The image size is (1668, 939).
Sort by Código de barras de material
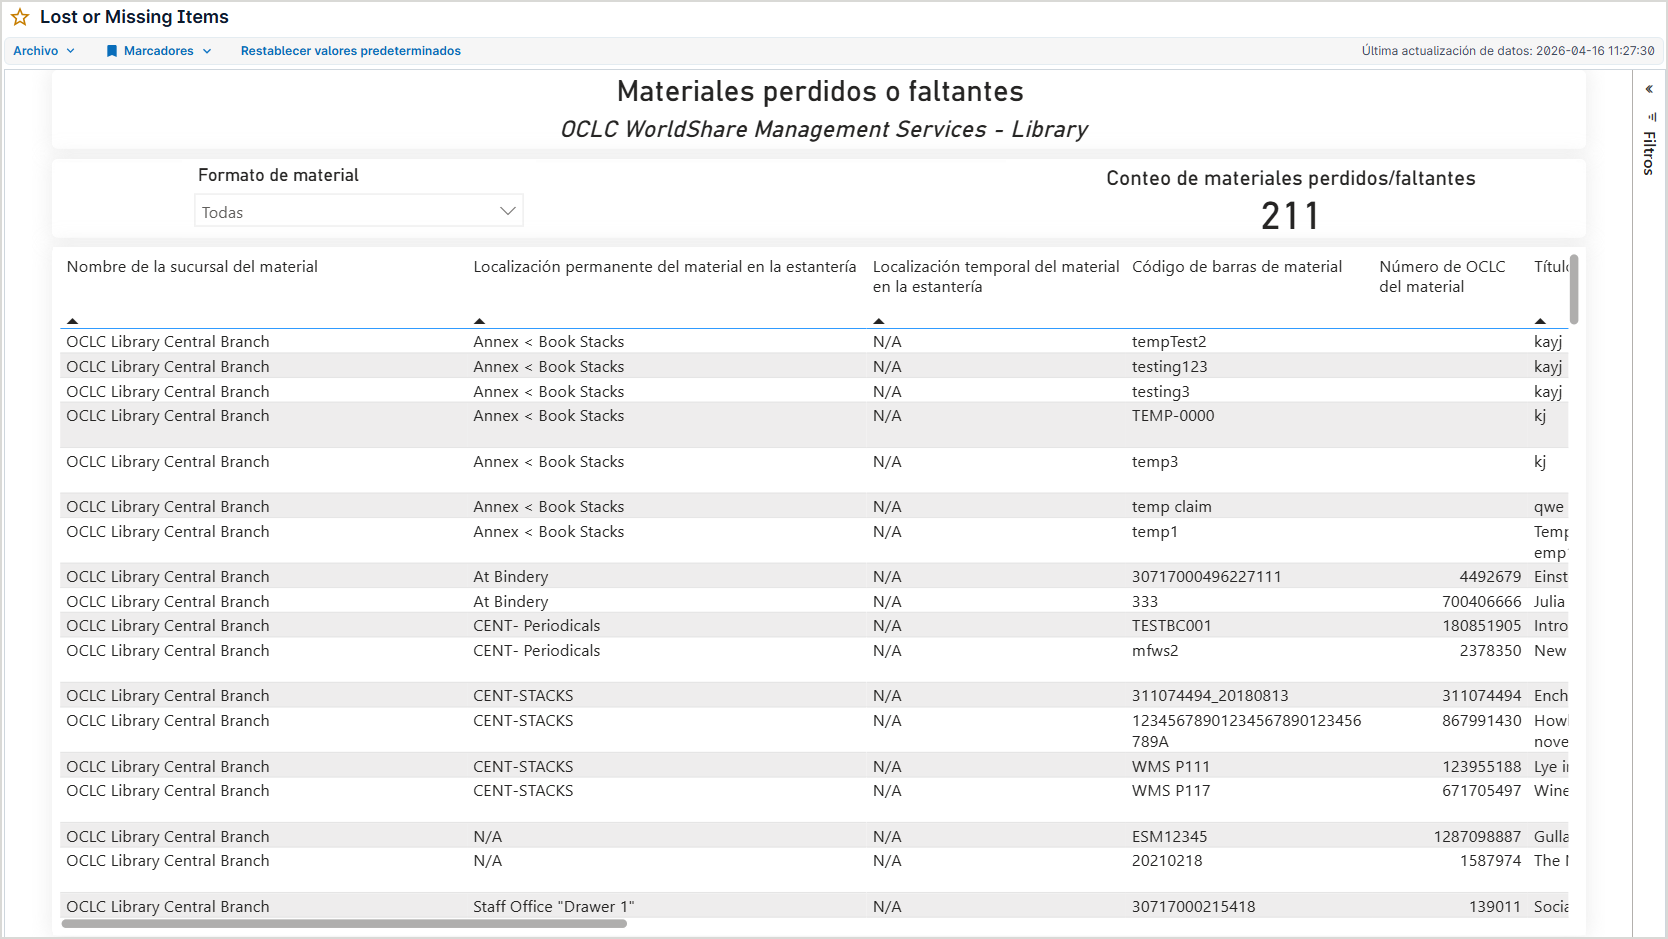click(1237, 267)
